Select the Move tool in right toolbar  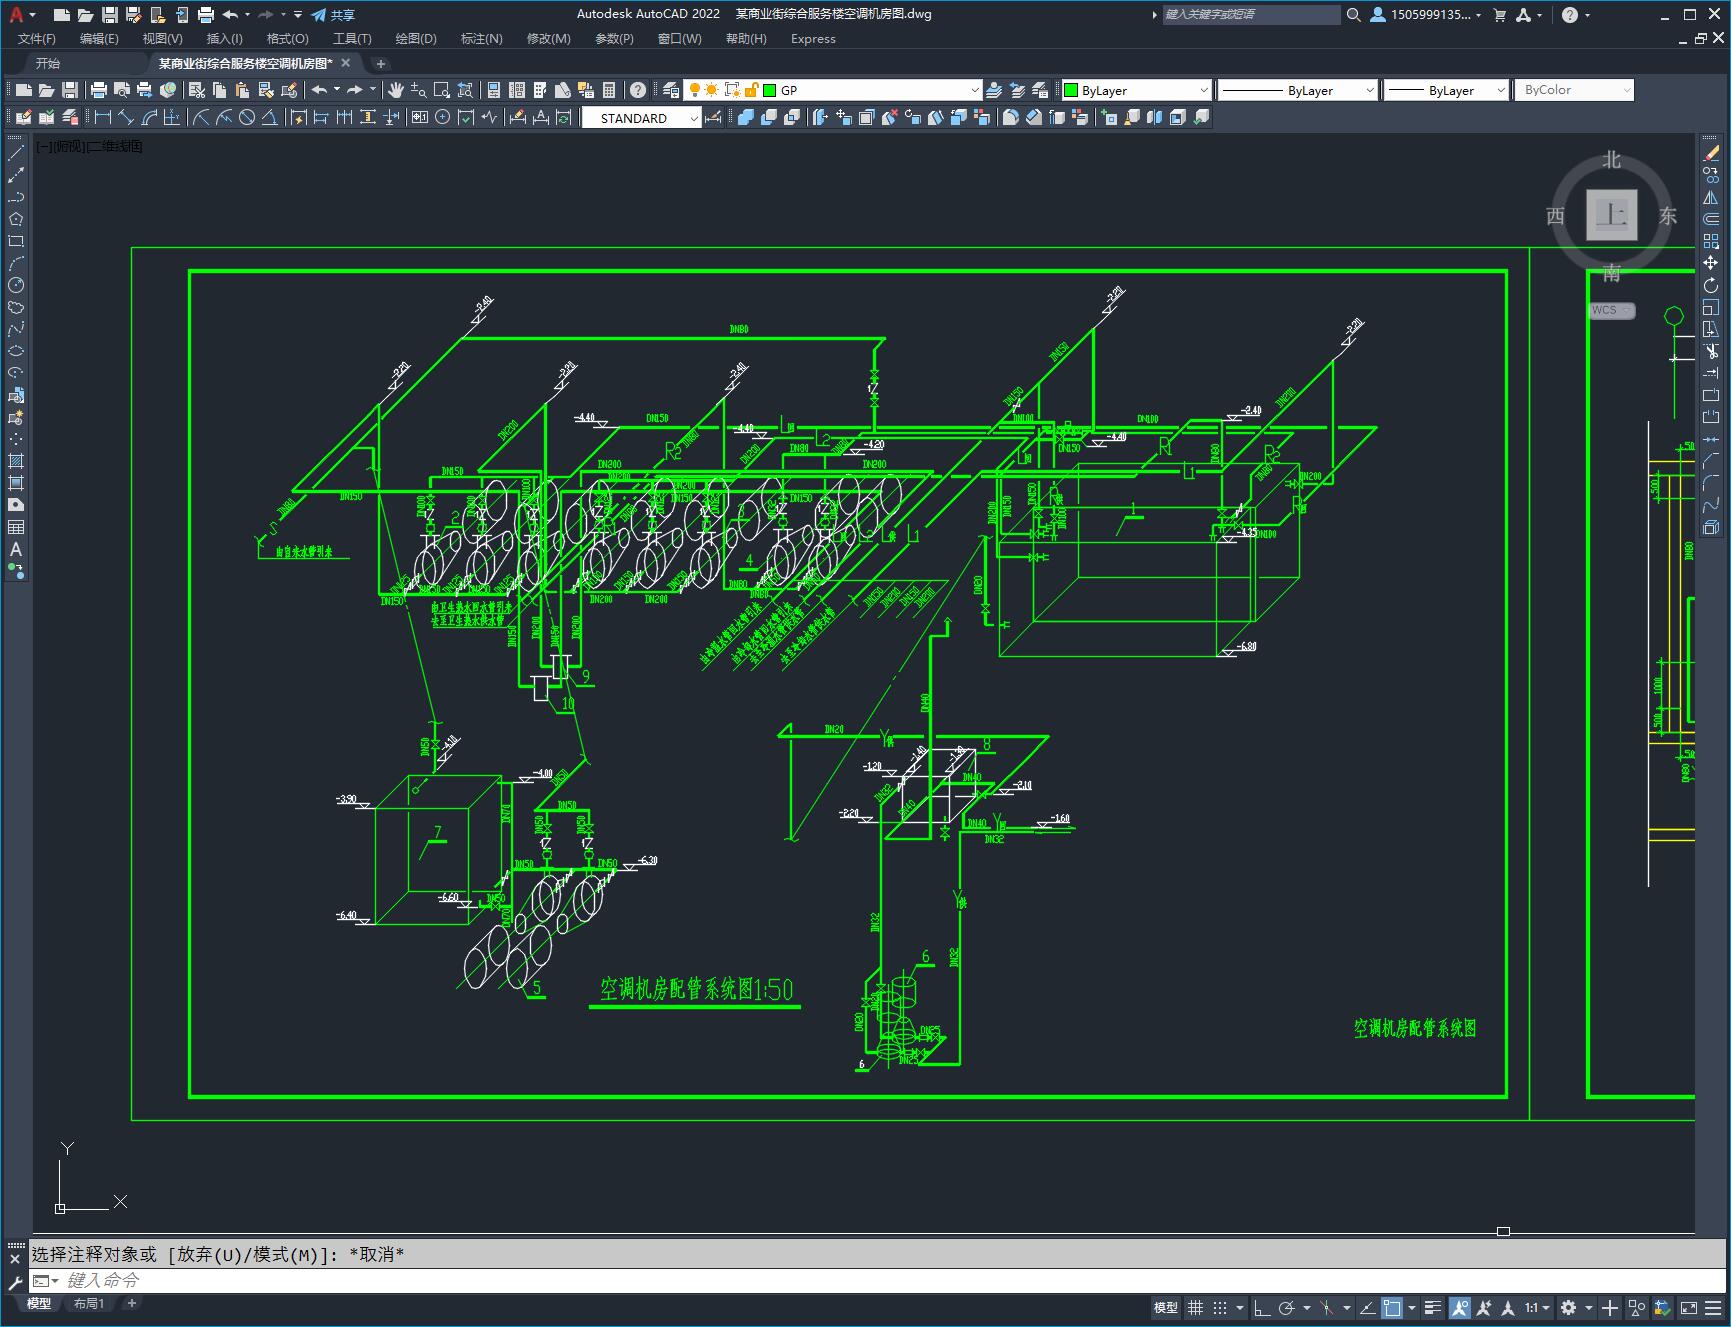tap(1711, 263)
